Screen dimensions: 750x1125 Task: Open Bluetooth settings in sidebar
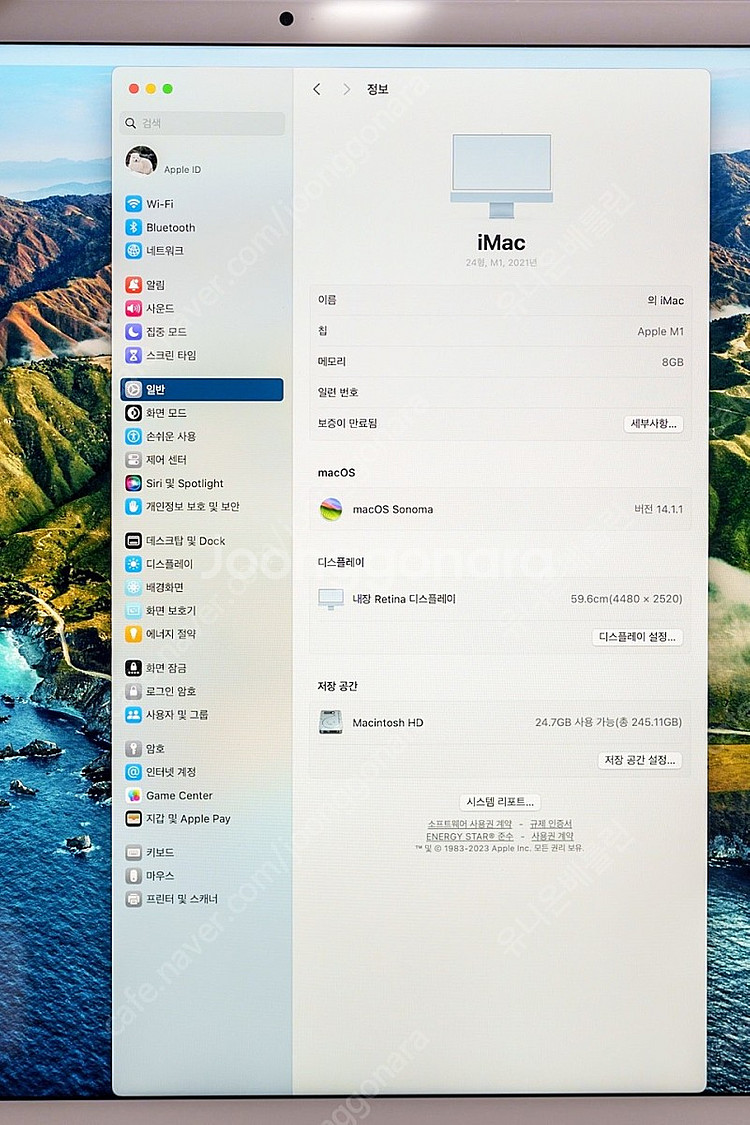[x=160, y=227]
